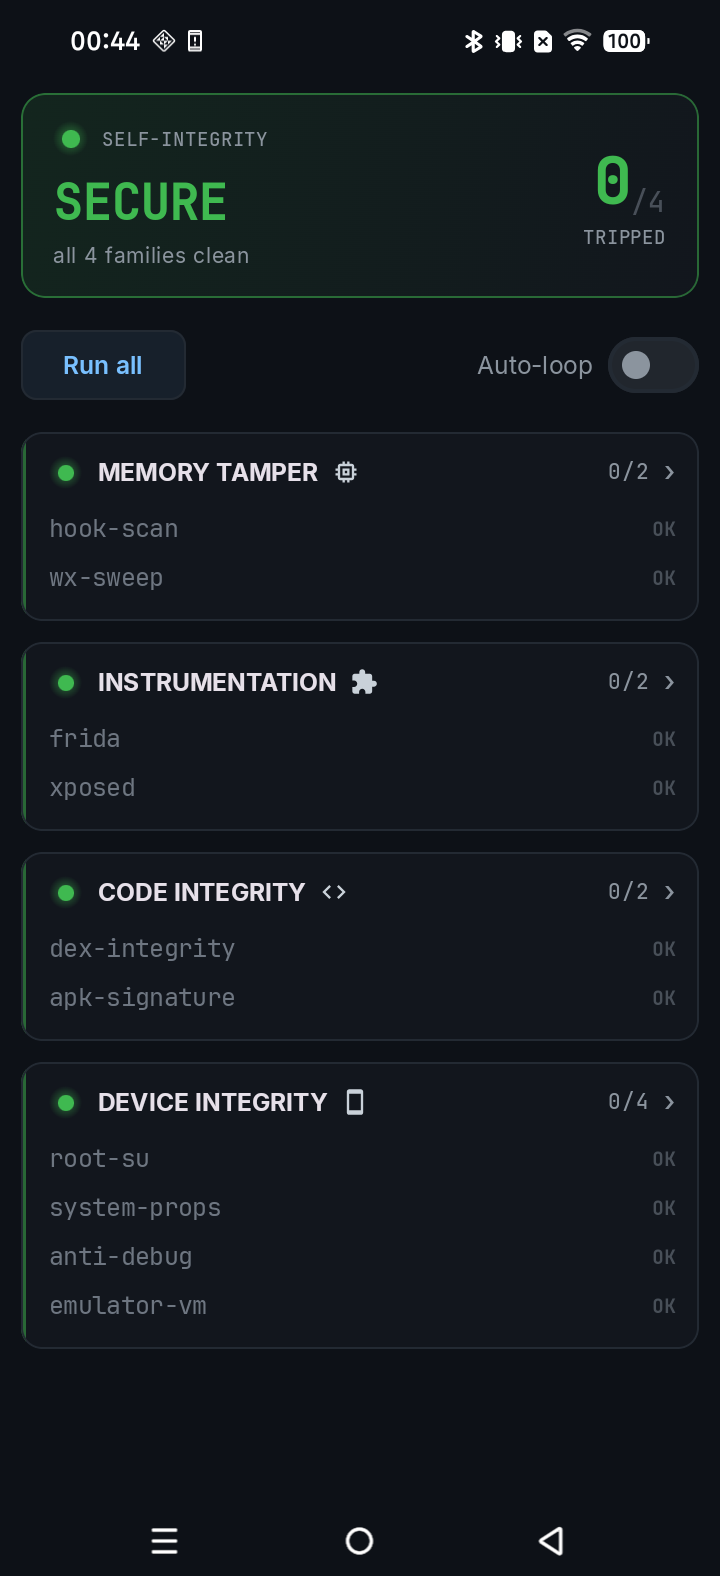Click the code brackets icon beside Code Integrity
Image resolution: width=720 pixels, height=1576 pixels.
pos(334,892)
